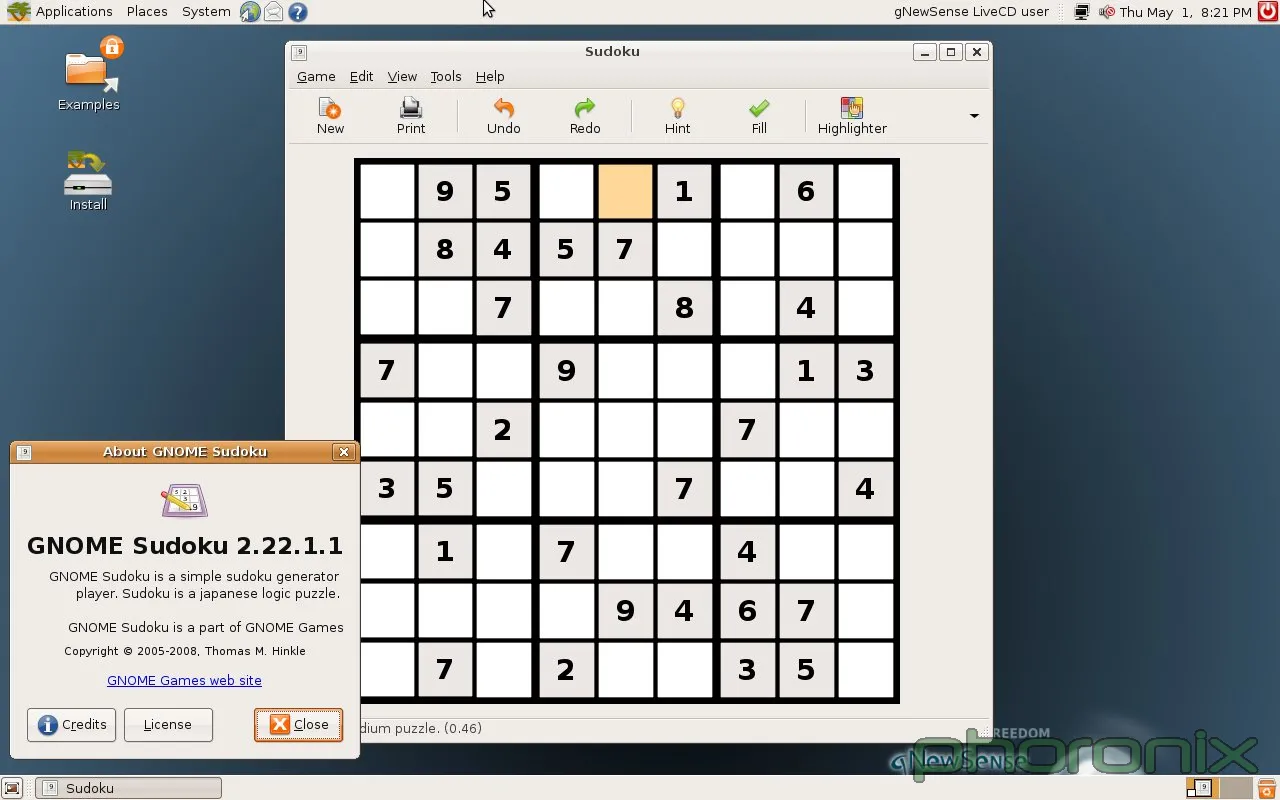This screenshot has height=800, width=1280.
Task: Close the About GNOME Sudoku dialog
Action: pos(298,725)
